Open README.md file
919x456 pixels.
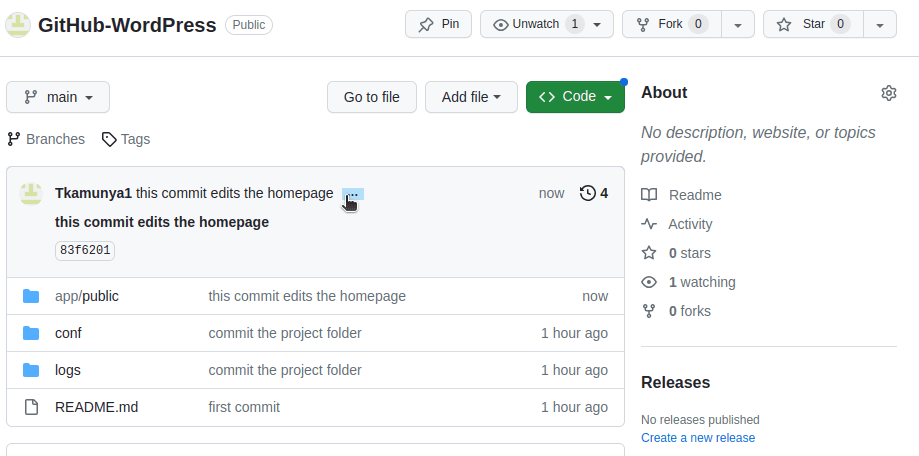point(97,407)
